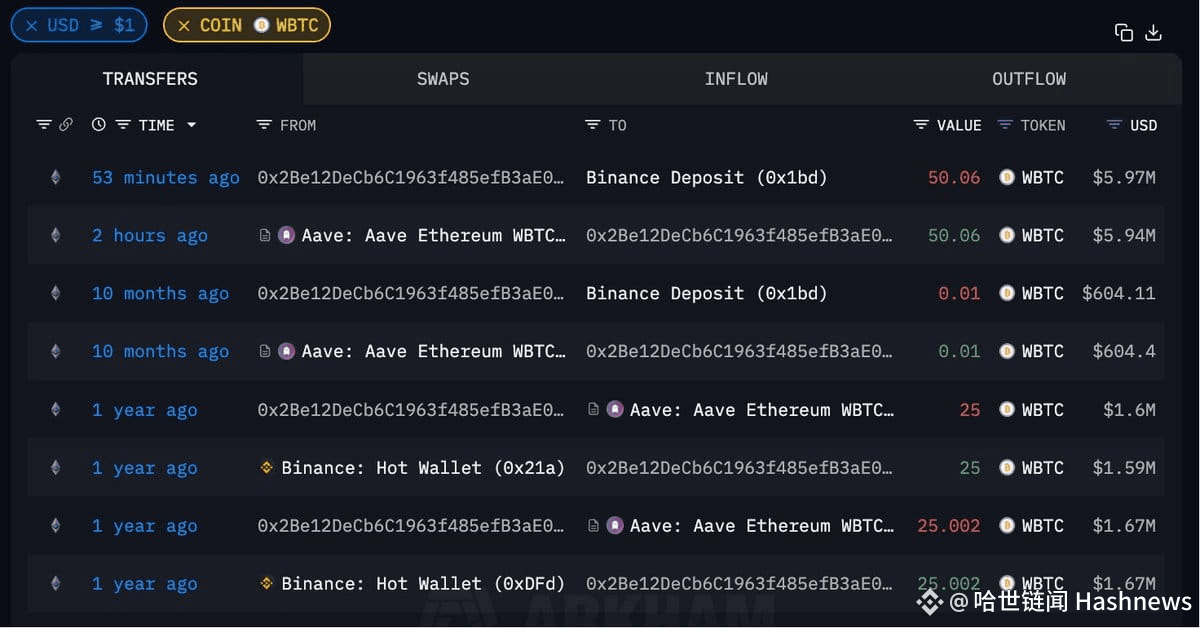Click the $5.97M USD amount
Screen dimensions: 1200x628
click(x=1124, y=178)
